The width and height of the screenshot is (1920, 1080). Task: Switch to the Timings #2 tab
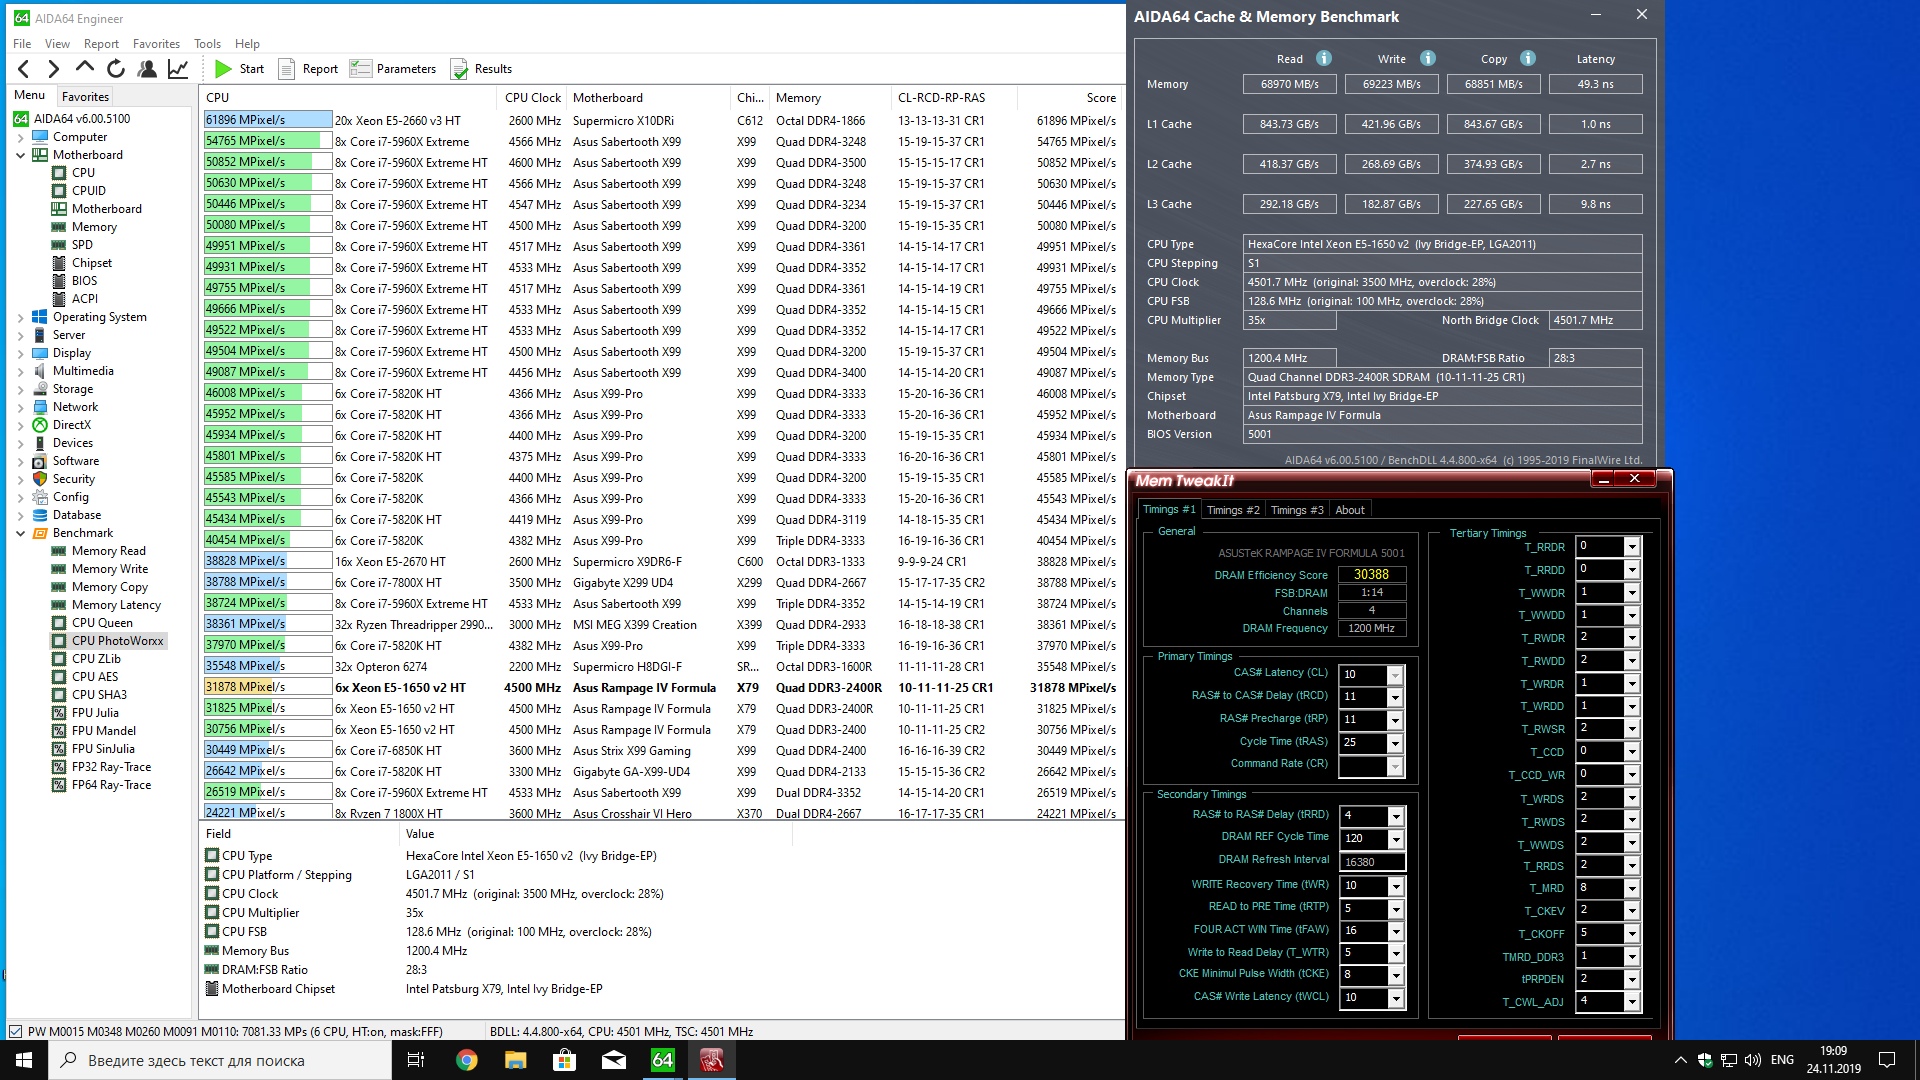[1232, 510]
